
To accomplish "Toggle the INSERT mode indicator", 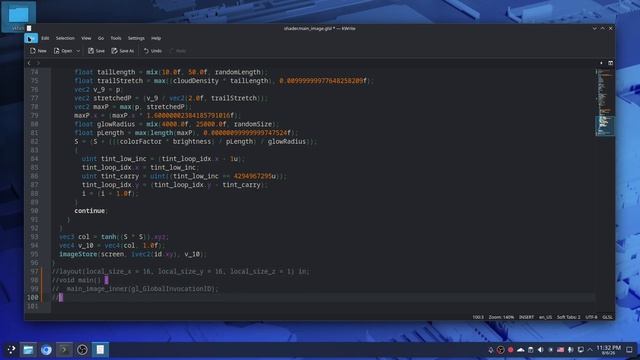I will pyautogui.click(x=526, y=317).
